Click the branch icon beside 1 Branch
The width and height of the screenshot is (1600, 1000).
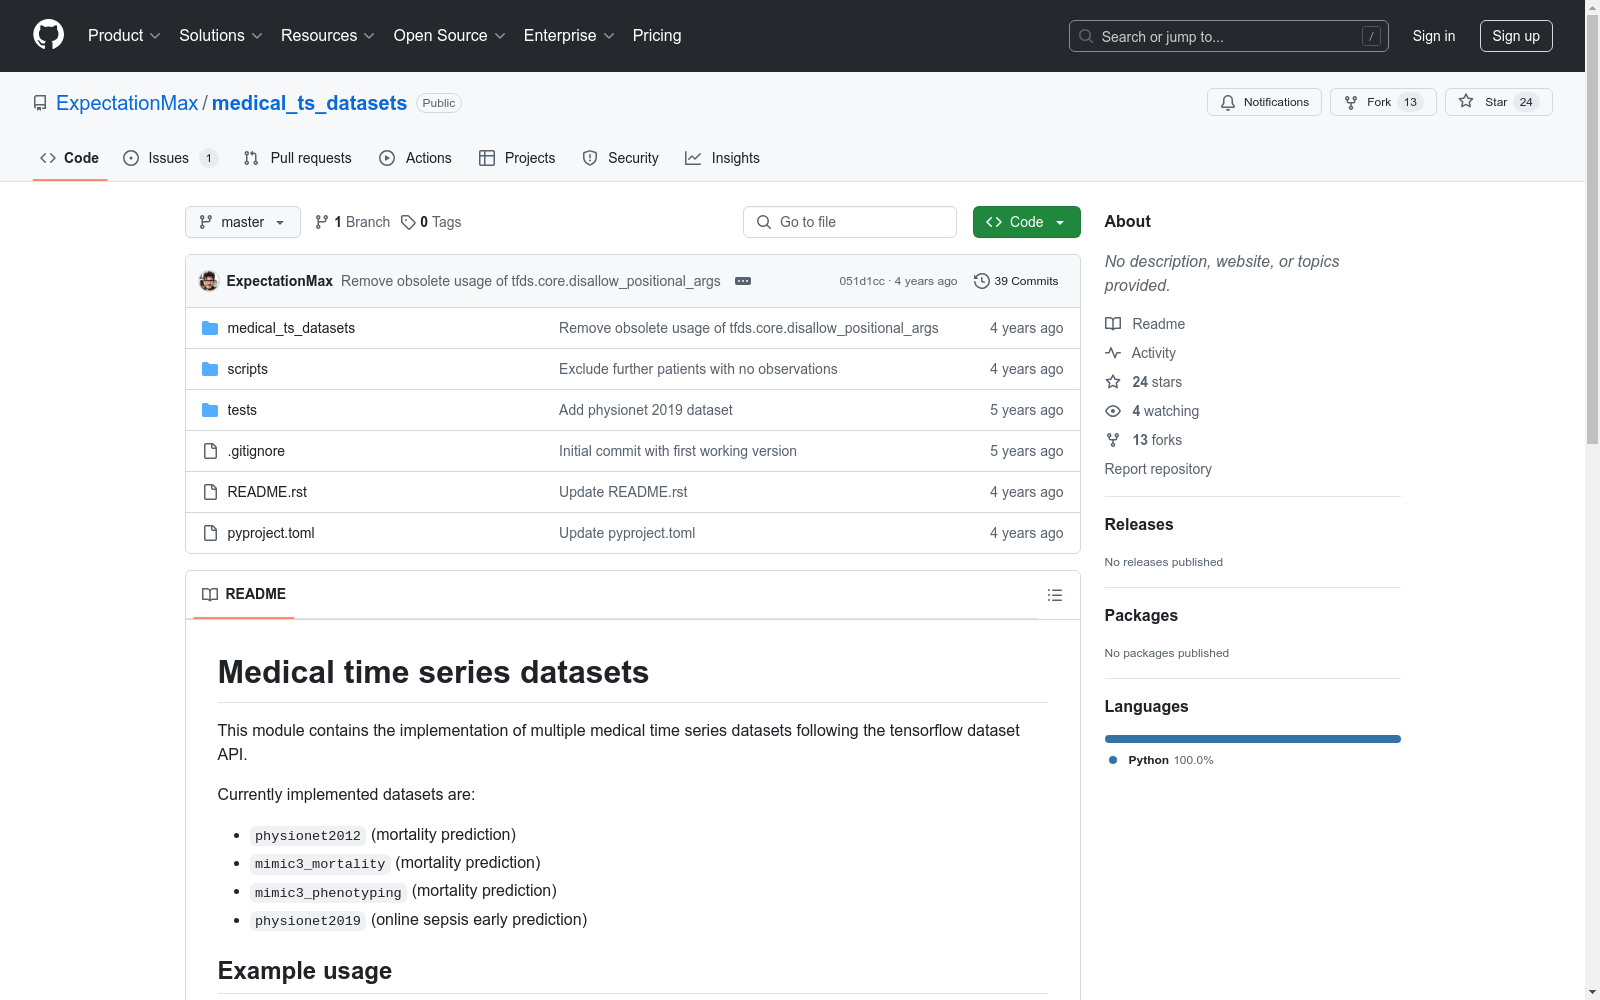(322, 222)
